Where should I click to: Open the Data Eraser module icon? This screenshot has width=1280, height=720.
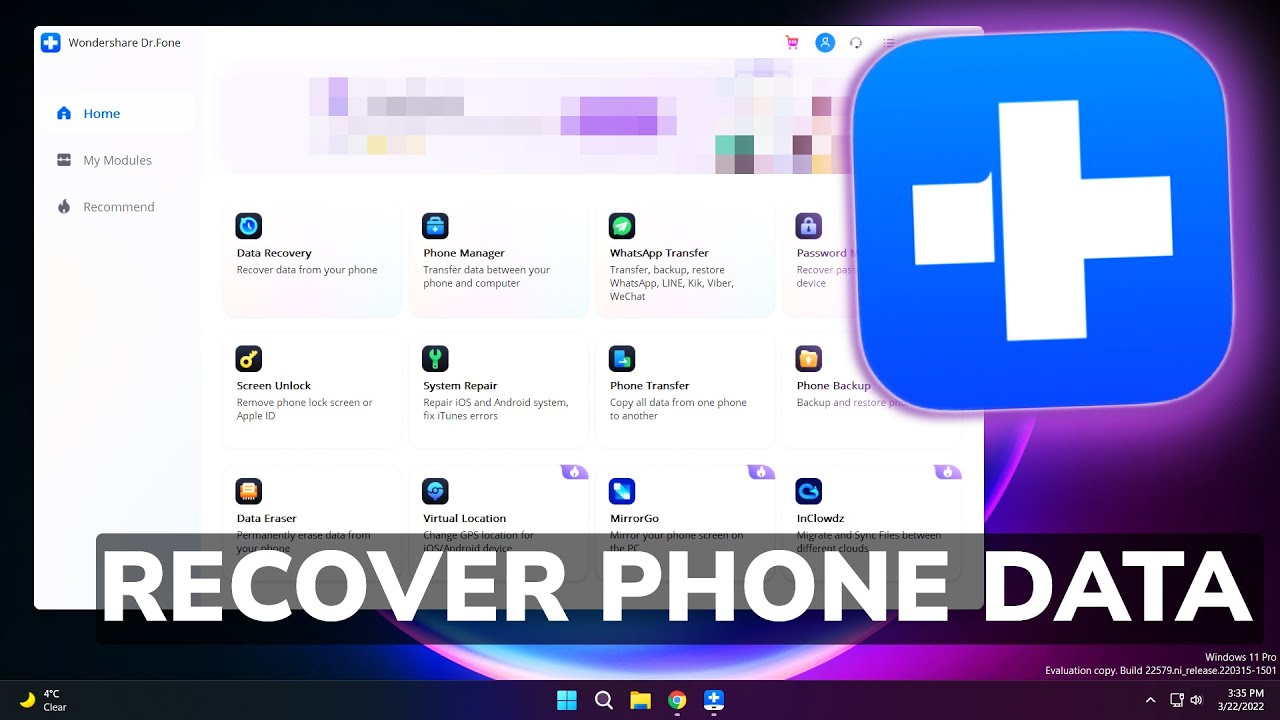pyautogui.click(x=249, y=491)
